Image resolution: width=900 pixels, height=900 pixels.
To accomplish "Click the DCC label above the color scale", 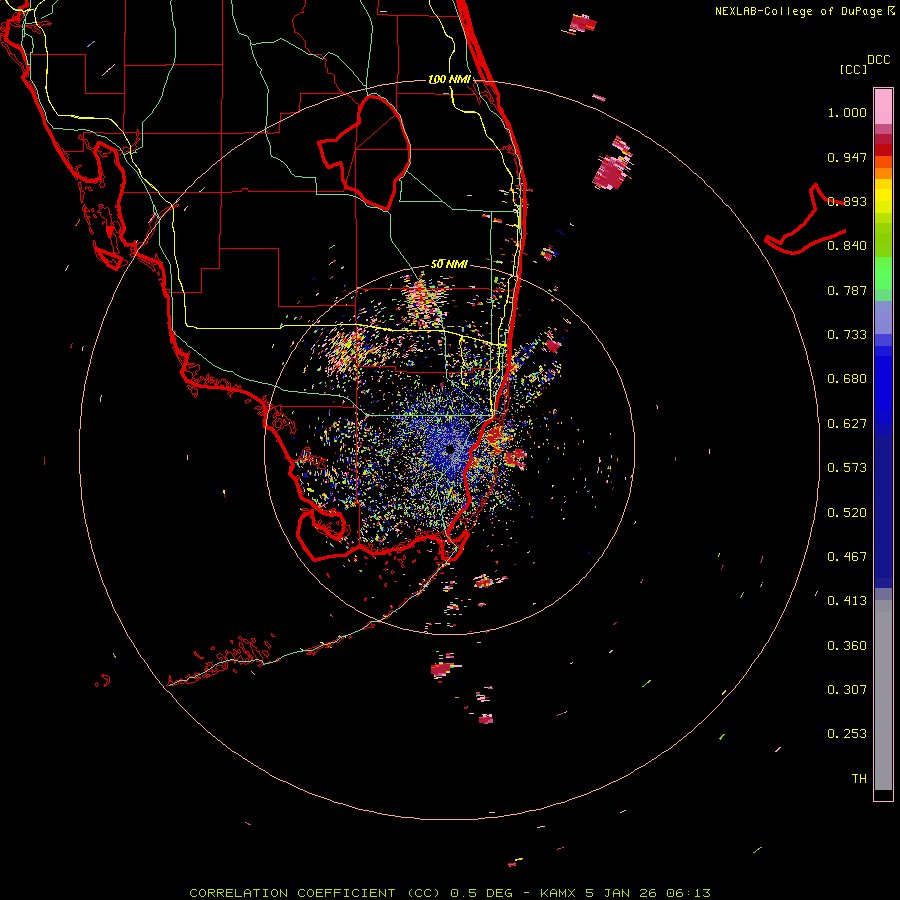I will pyautogui.click(x=879, y=60).
